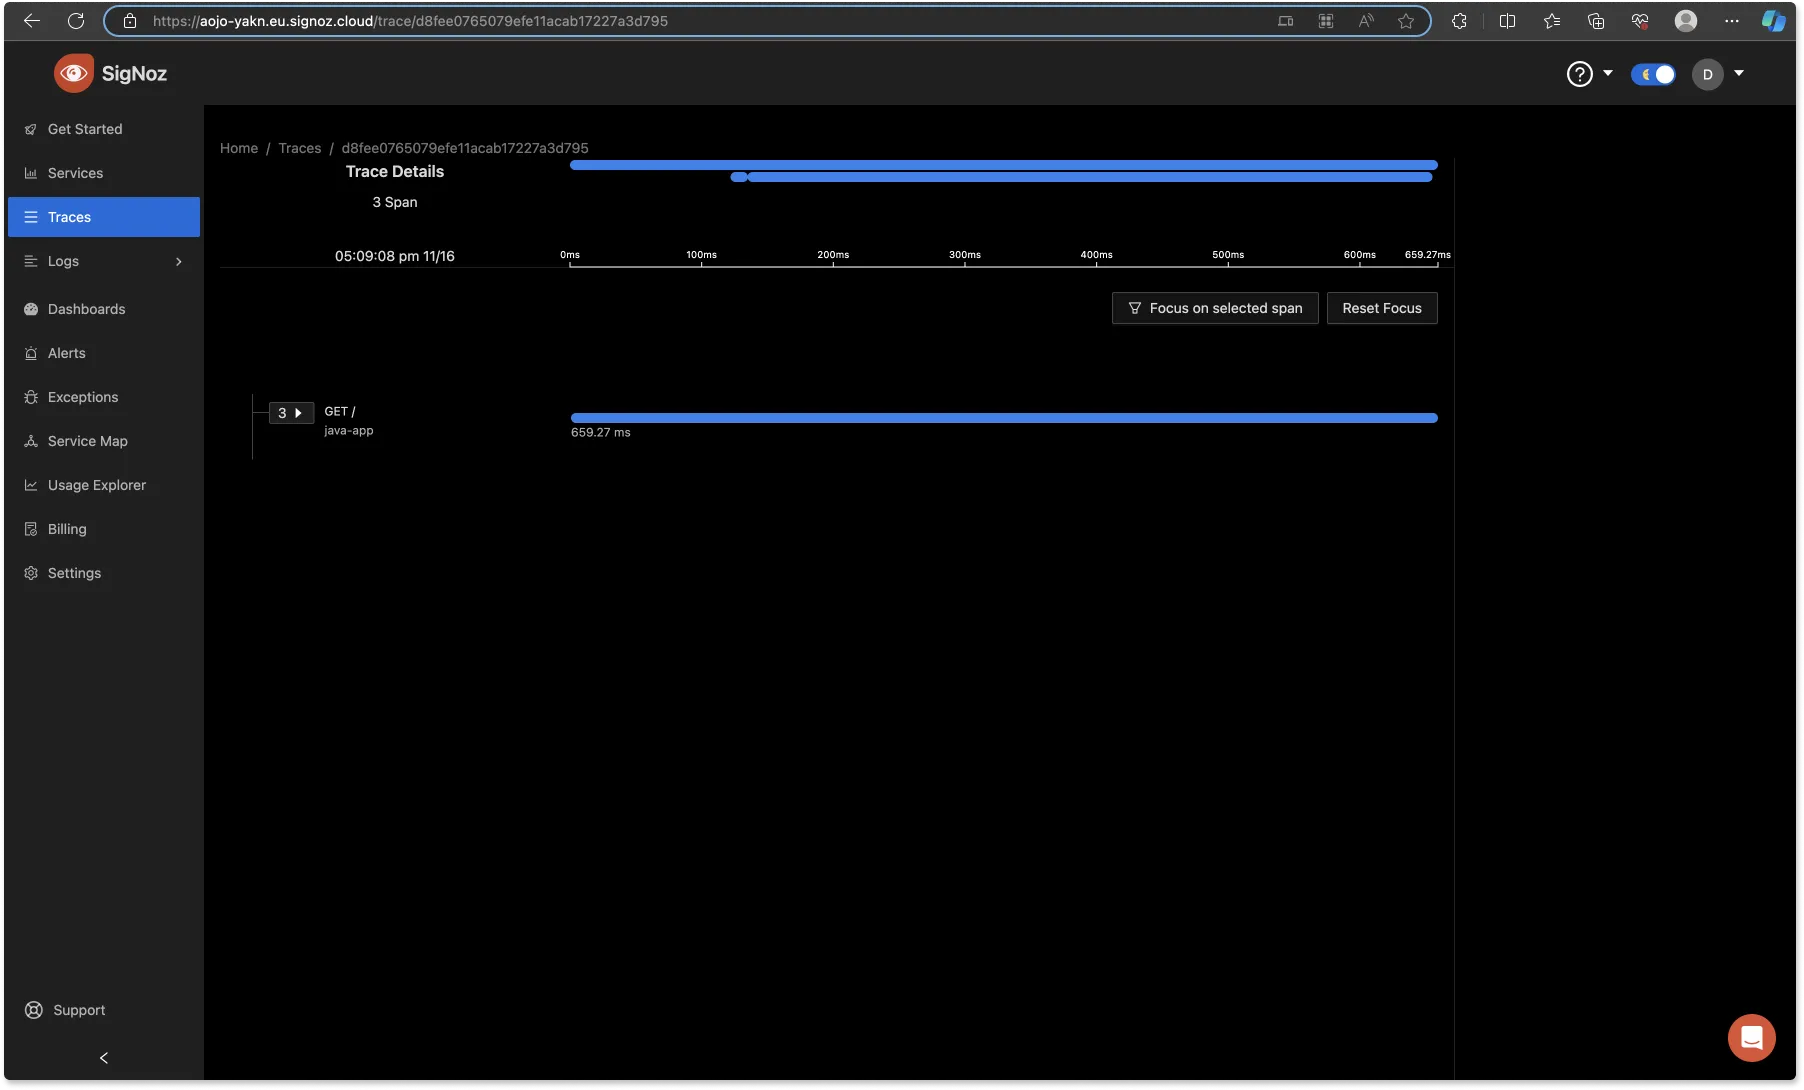Expand Logs submenu chevron
This screenshot has height=1090, width=1804.
pos(179,261)
